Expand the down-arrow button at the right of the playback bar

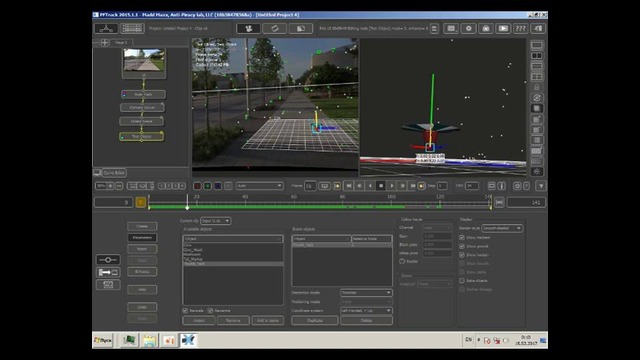click(x=541, y=186)
